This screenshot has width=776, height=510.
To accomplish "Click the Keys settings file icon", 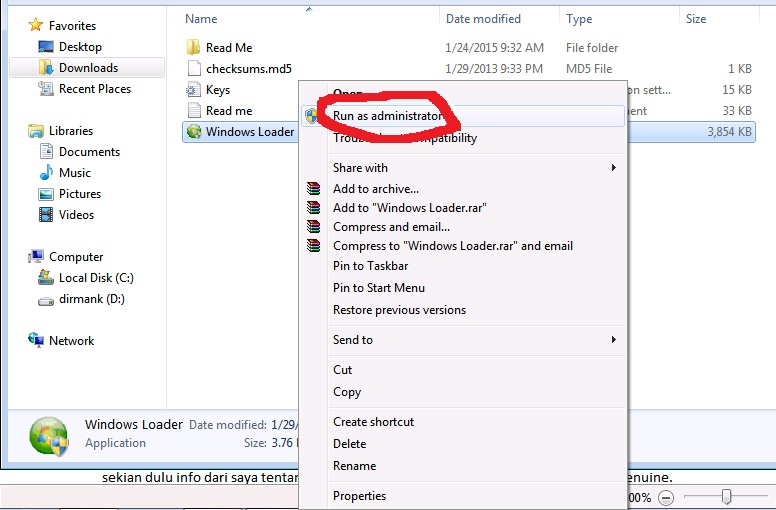I will 193,90.
